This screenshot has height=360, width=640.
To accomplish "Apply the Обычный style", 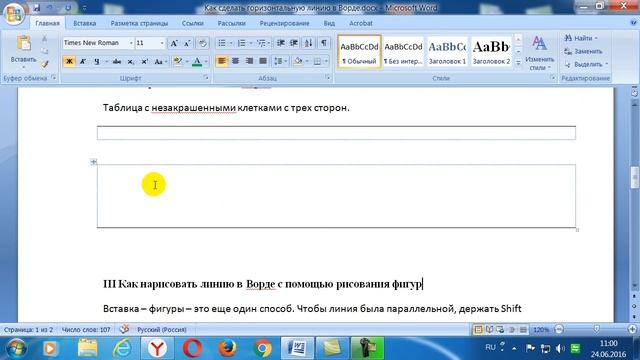I will (x=360, y=52).
